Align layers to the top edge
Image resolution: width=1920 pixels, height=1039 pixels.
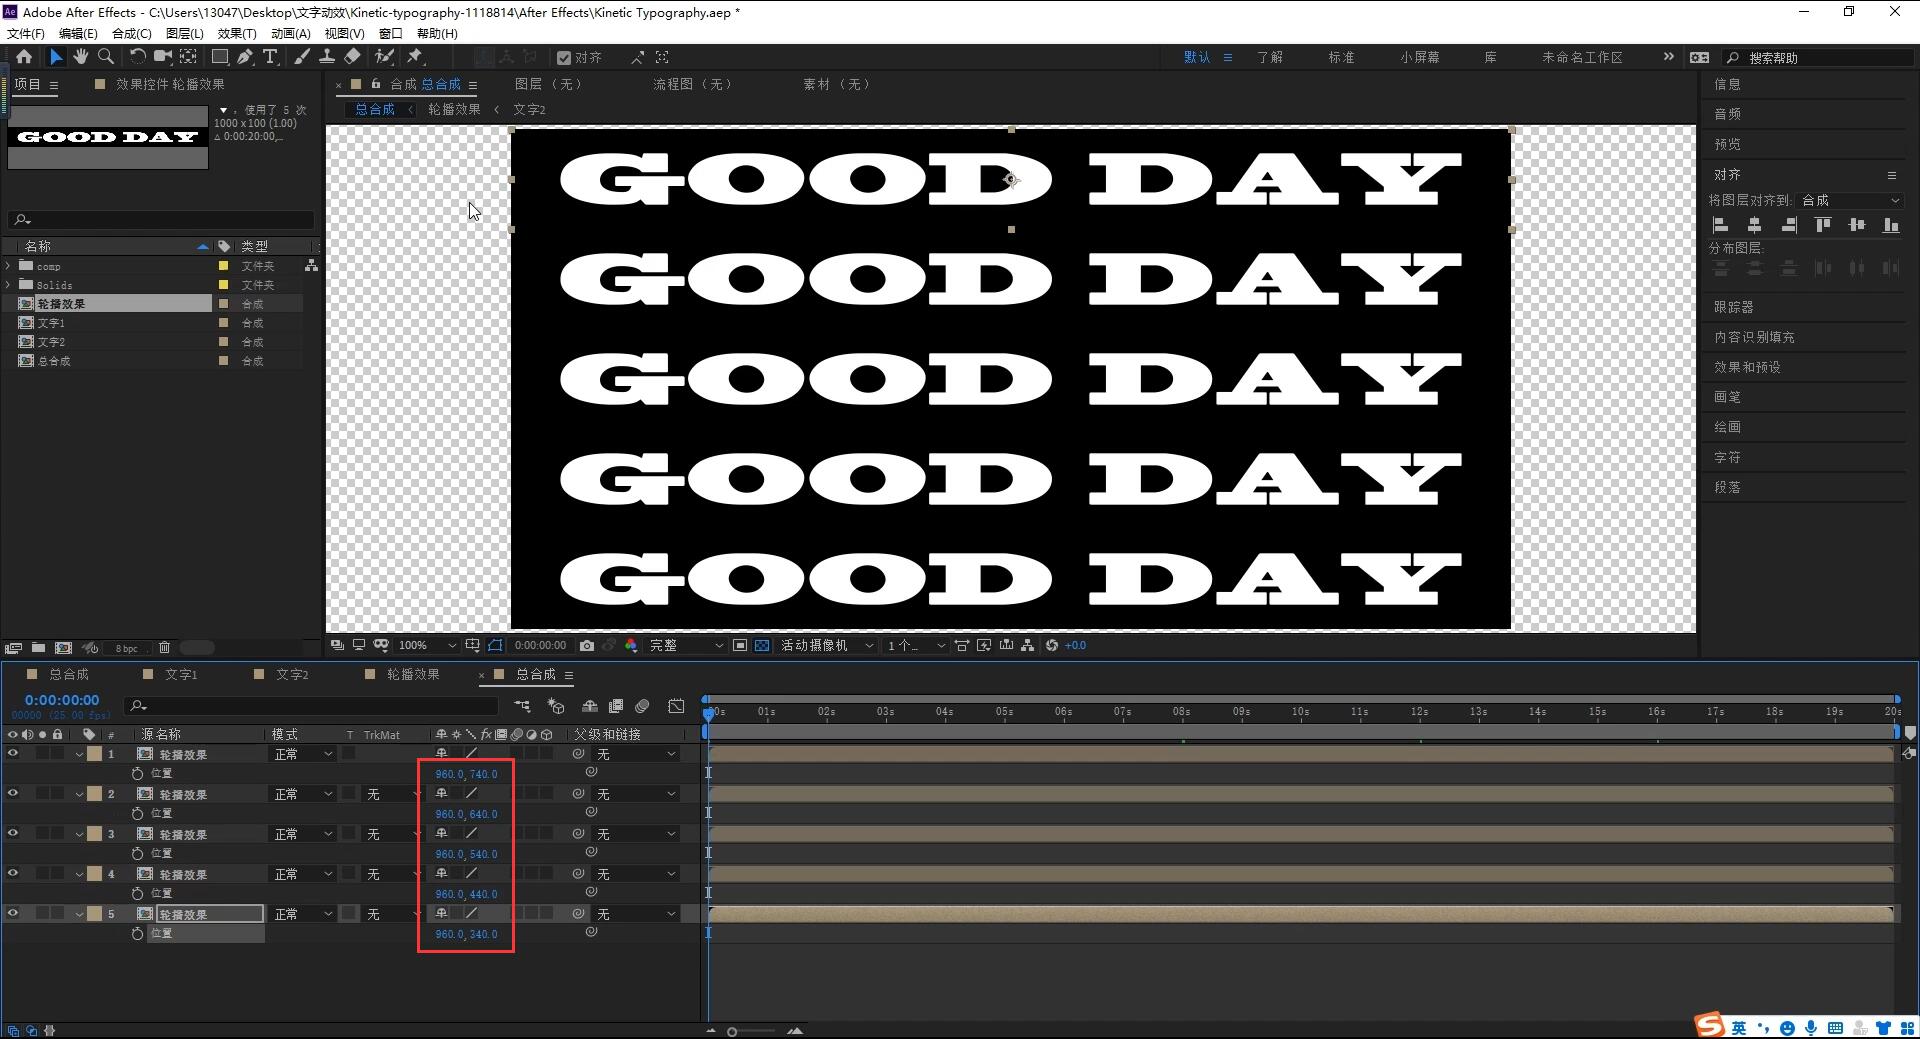point(1823,225)
